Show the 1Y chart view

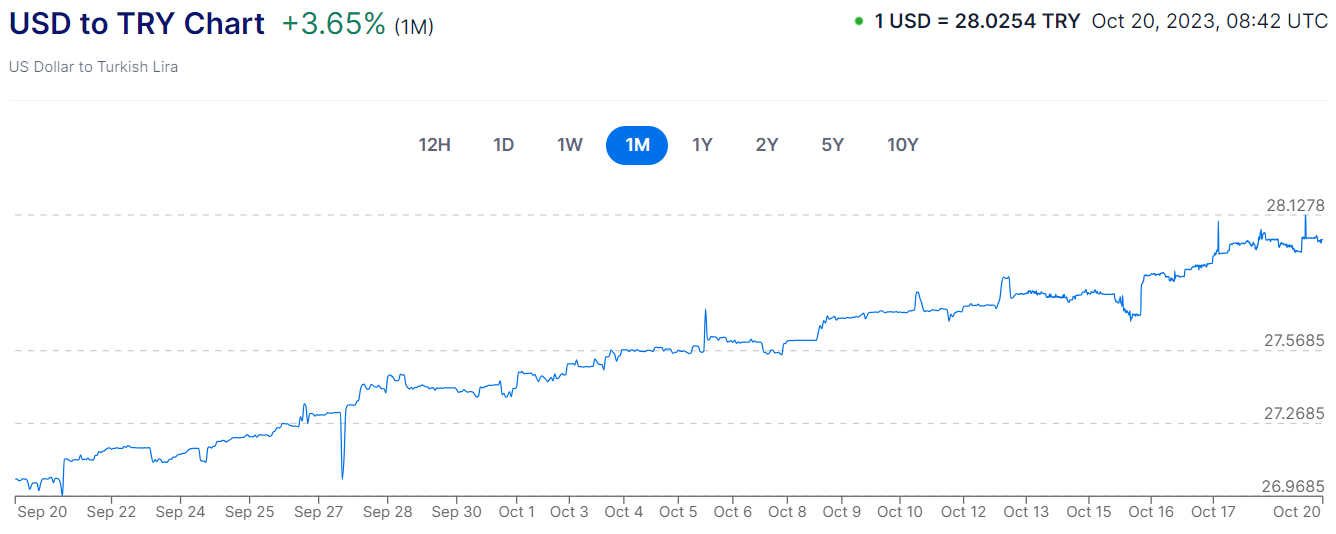point(702,145)
